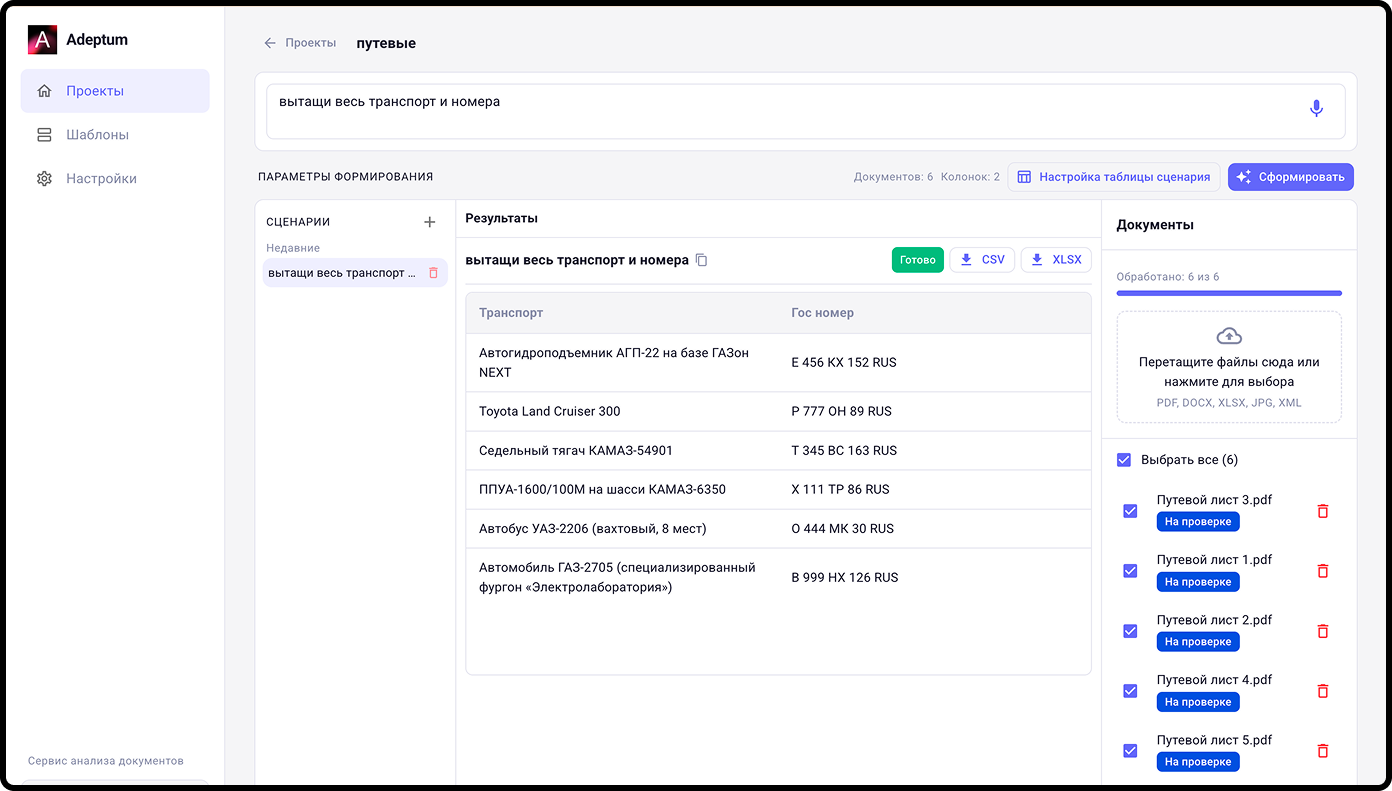Delete Путевой лист 3.pdf with trash icon
This screenshot has width=1392, height=791.
[1323, 511]
